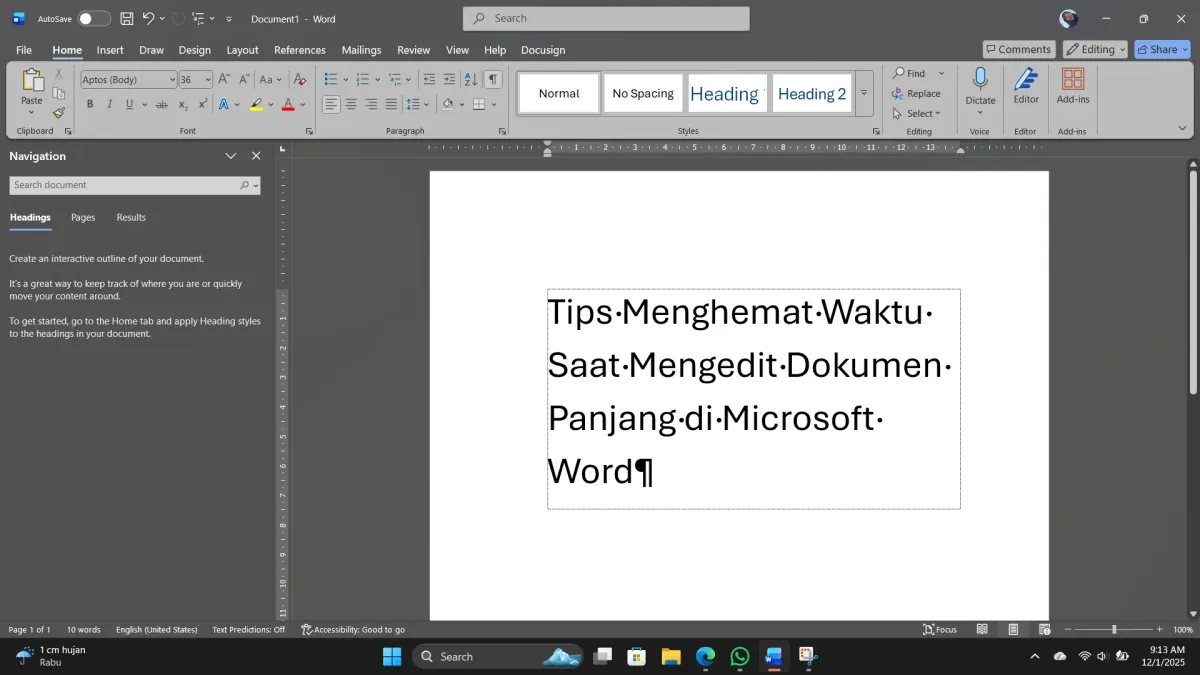
Task: Switch to the Insert ribbon tab
Action: 110,50
